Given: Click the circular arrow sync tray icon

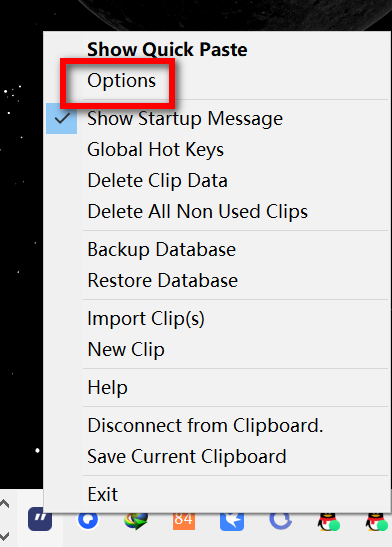Looking at the screenshot, I should click(x=280, y=521).
